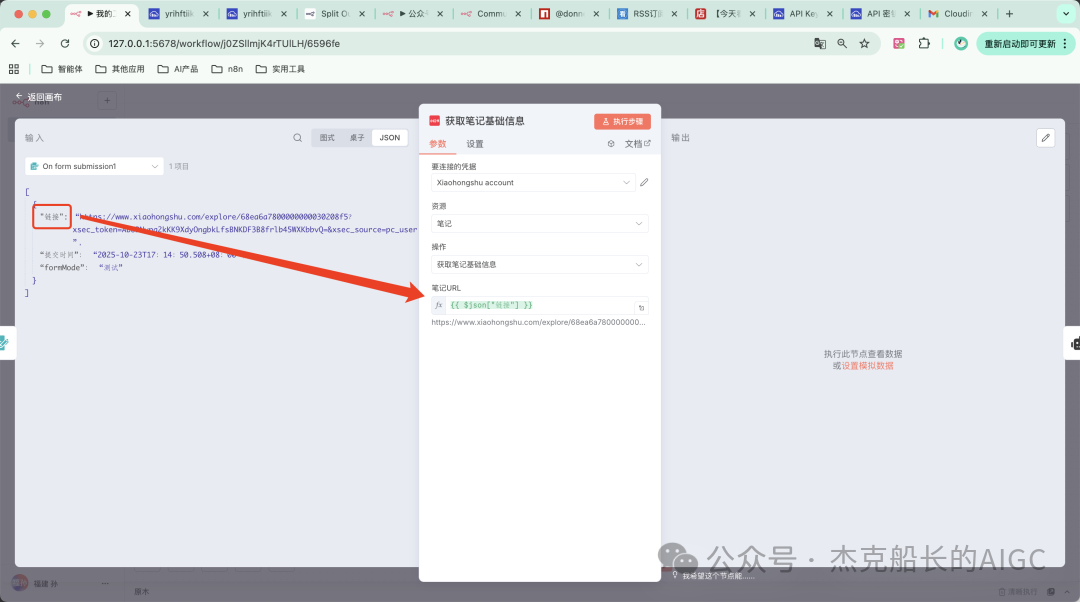Reload the page with the refresh icon
Image resolution: width=1080 pixels, height=602 pixels.
[x=65, y=43]
